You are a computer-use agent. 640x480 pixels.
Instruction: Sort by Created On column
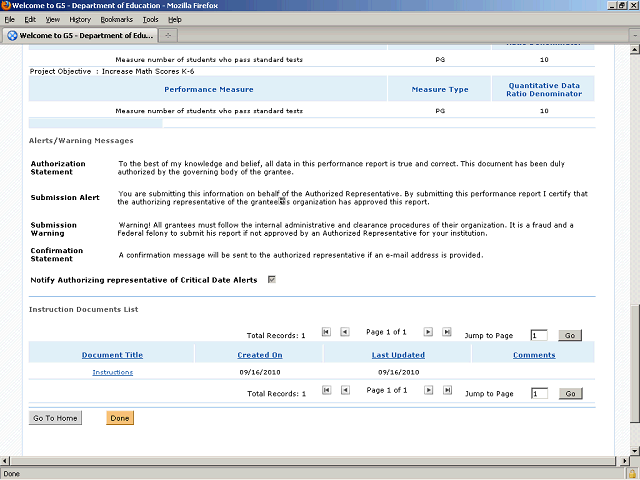[260, 355]
